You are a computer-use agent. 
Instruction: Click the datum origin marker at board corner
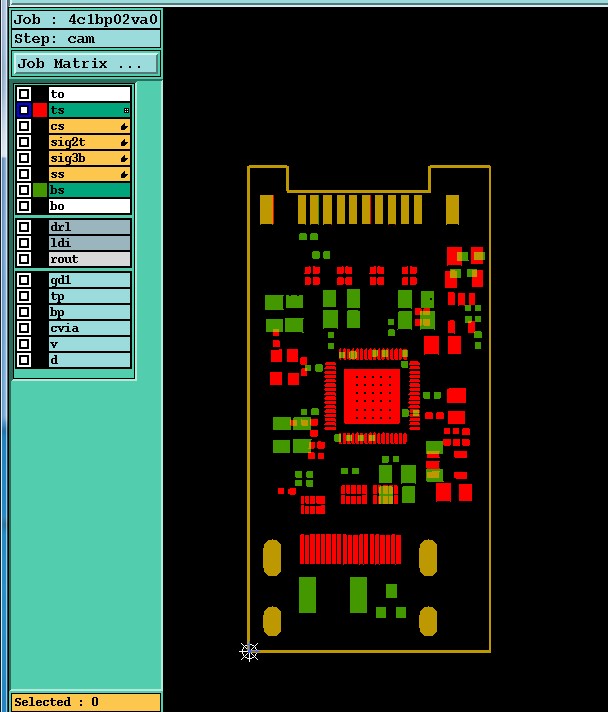(249, 652)
